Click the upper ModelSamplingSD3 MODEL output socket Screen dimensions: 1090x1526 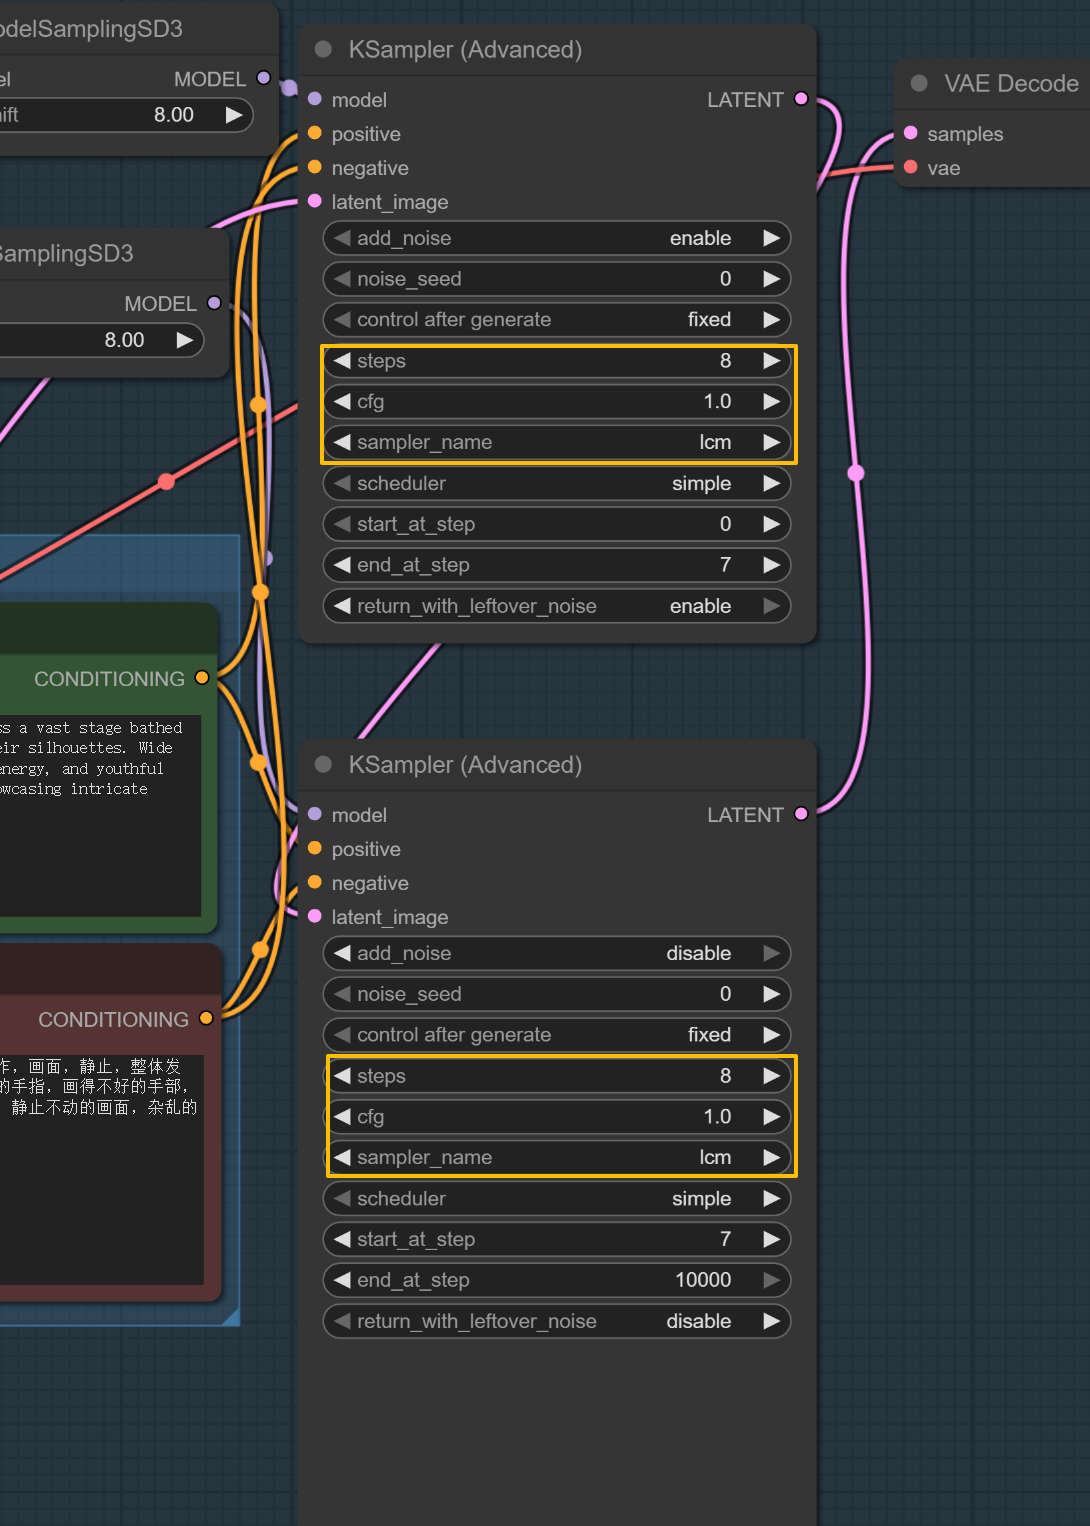tap(264, 78)
